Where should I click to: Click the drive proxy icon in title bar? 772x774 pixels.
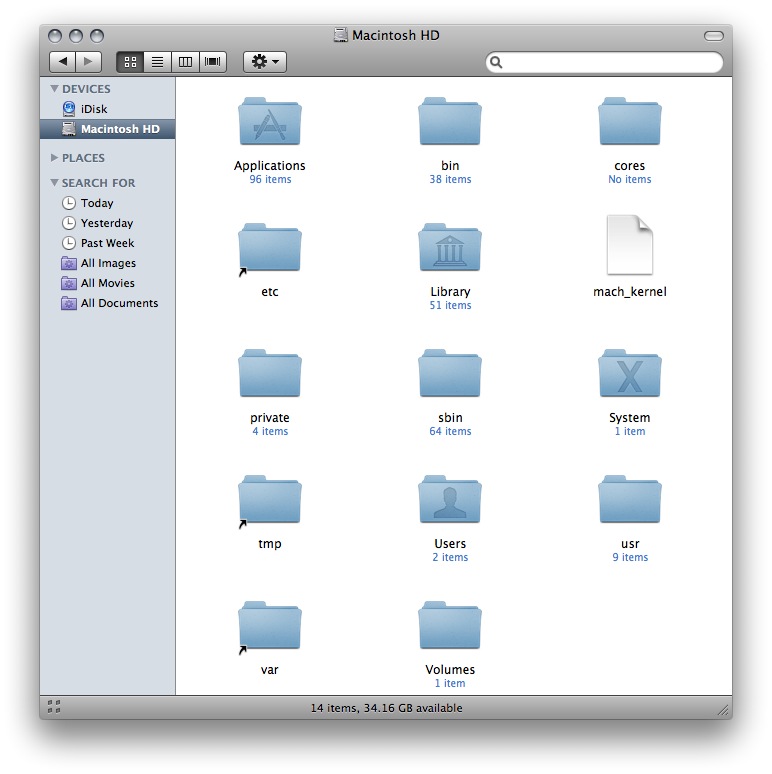pyautogui.click(x=341, y=35)
